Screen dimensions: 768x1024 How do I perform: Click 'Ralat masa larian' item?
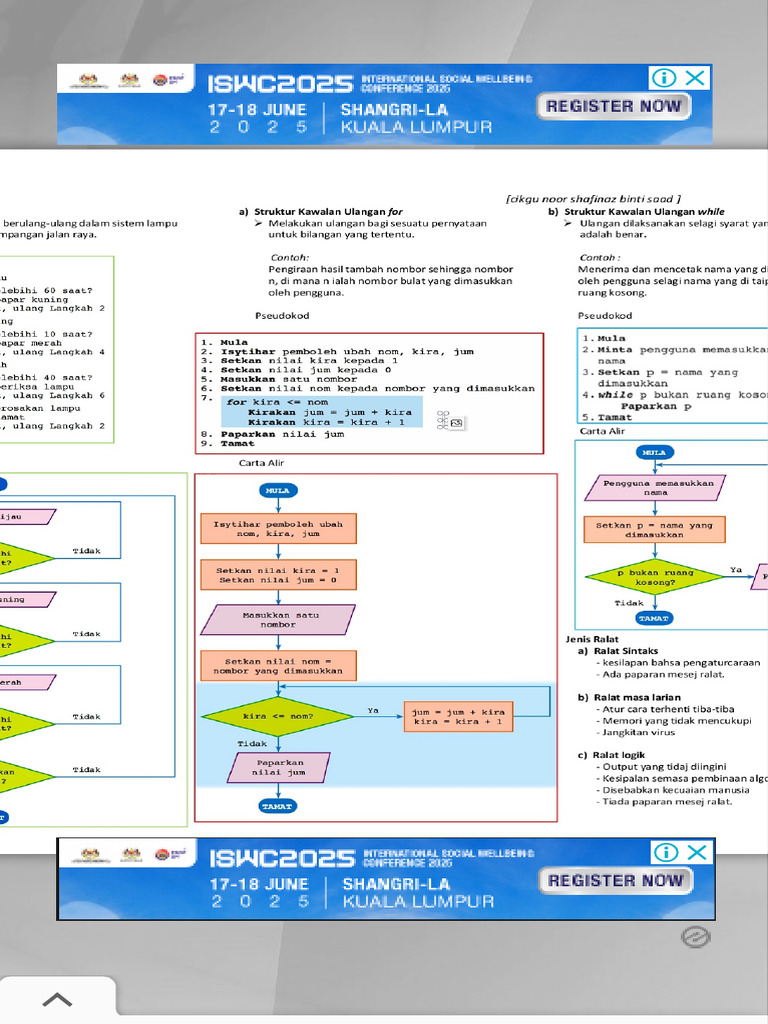point(637,697)
